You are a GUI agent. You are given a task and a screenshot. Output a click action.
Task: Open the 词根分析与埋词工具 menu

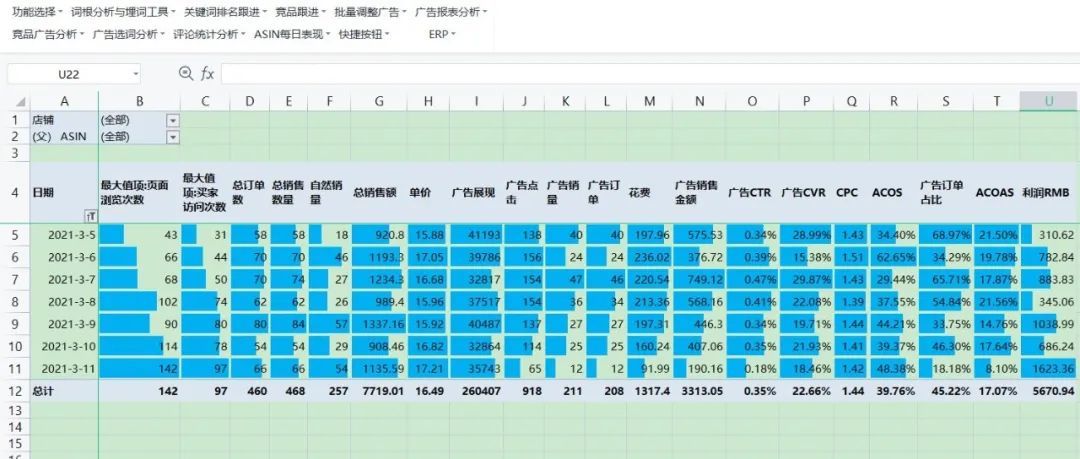pyautogui.click(x=123, y=12)
